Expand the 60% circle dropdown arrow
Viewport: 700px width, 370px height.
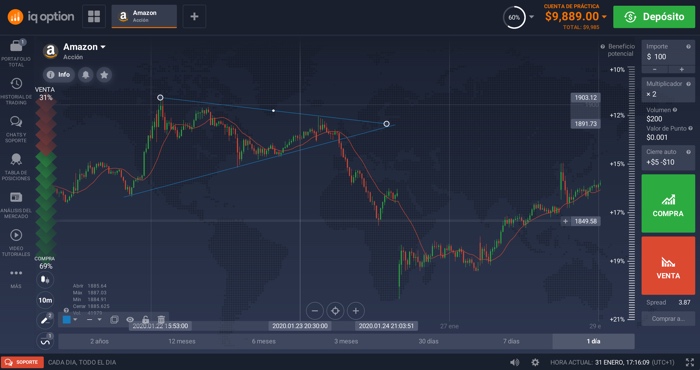pos(531,17)
